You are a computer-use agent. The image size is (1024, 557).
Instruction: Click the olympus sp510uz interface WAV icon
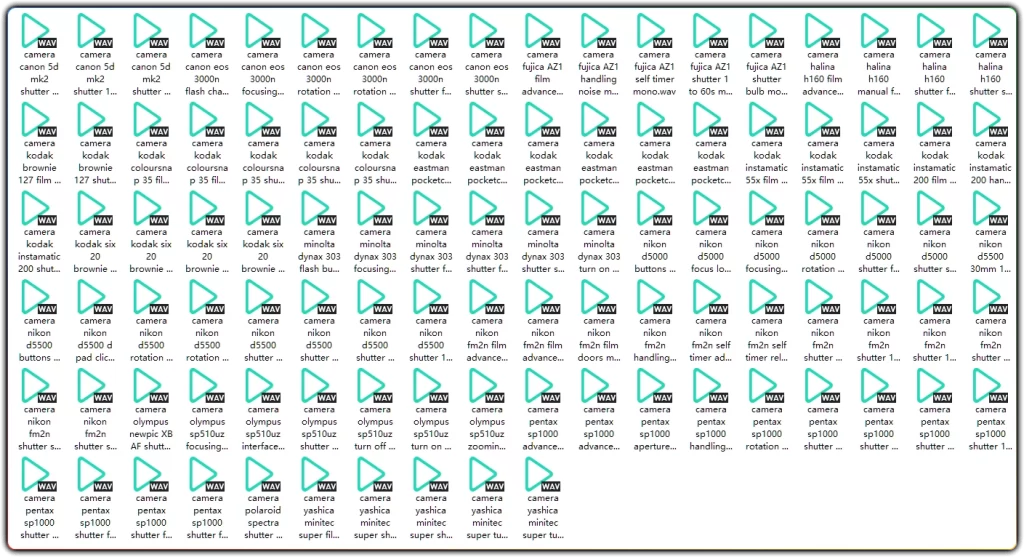tap(263, 386)
